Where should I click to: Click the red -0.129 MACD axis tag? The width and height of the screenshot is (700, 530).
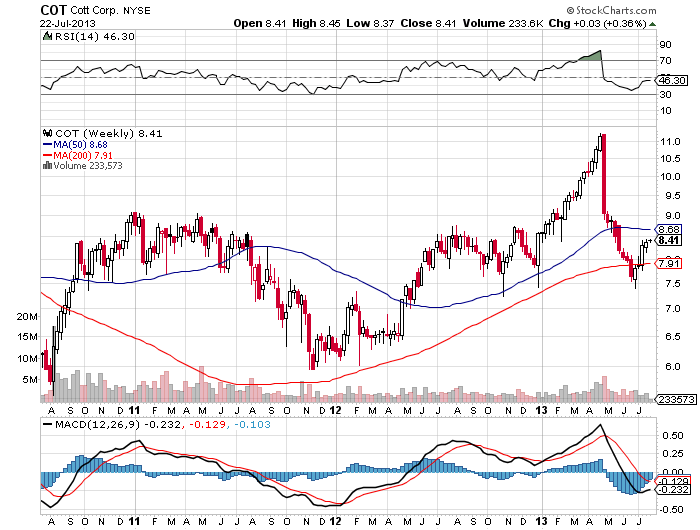pos(671,481)
